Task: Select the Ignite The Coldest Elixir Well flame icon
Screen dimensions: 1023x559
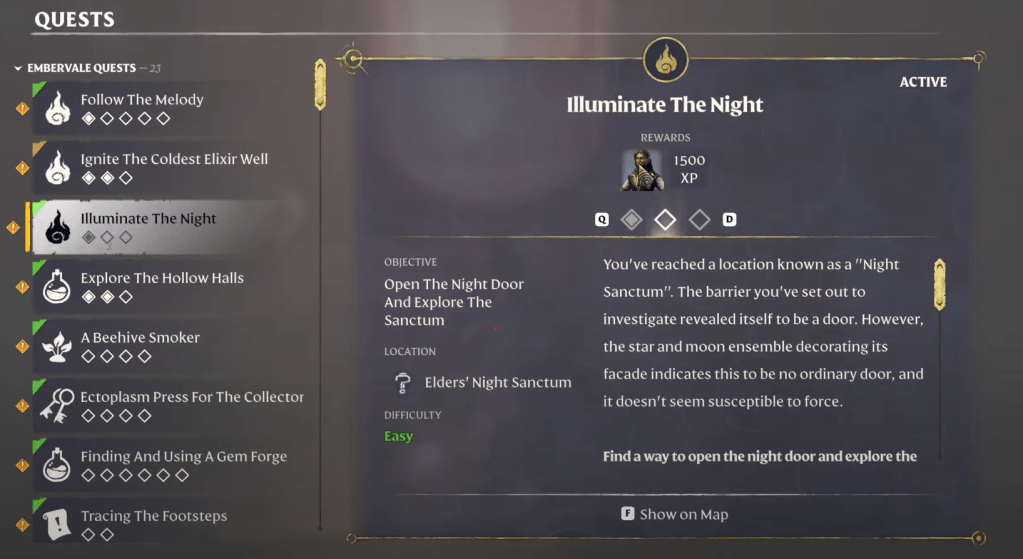Action: coord(58,168)
